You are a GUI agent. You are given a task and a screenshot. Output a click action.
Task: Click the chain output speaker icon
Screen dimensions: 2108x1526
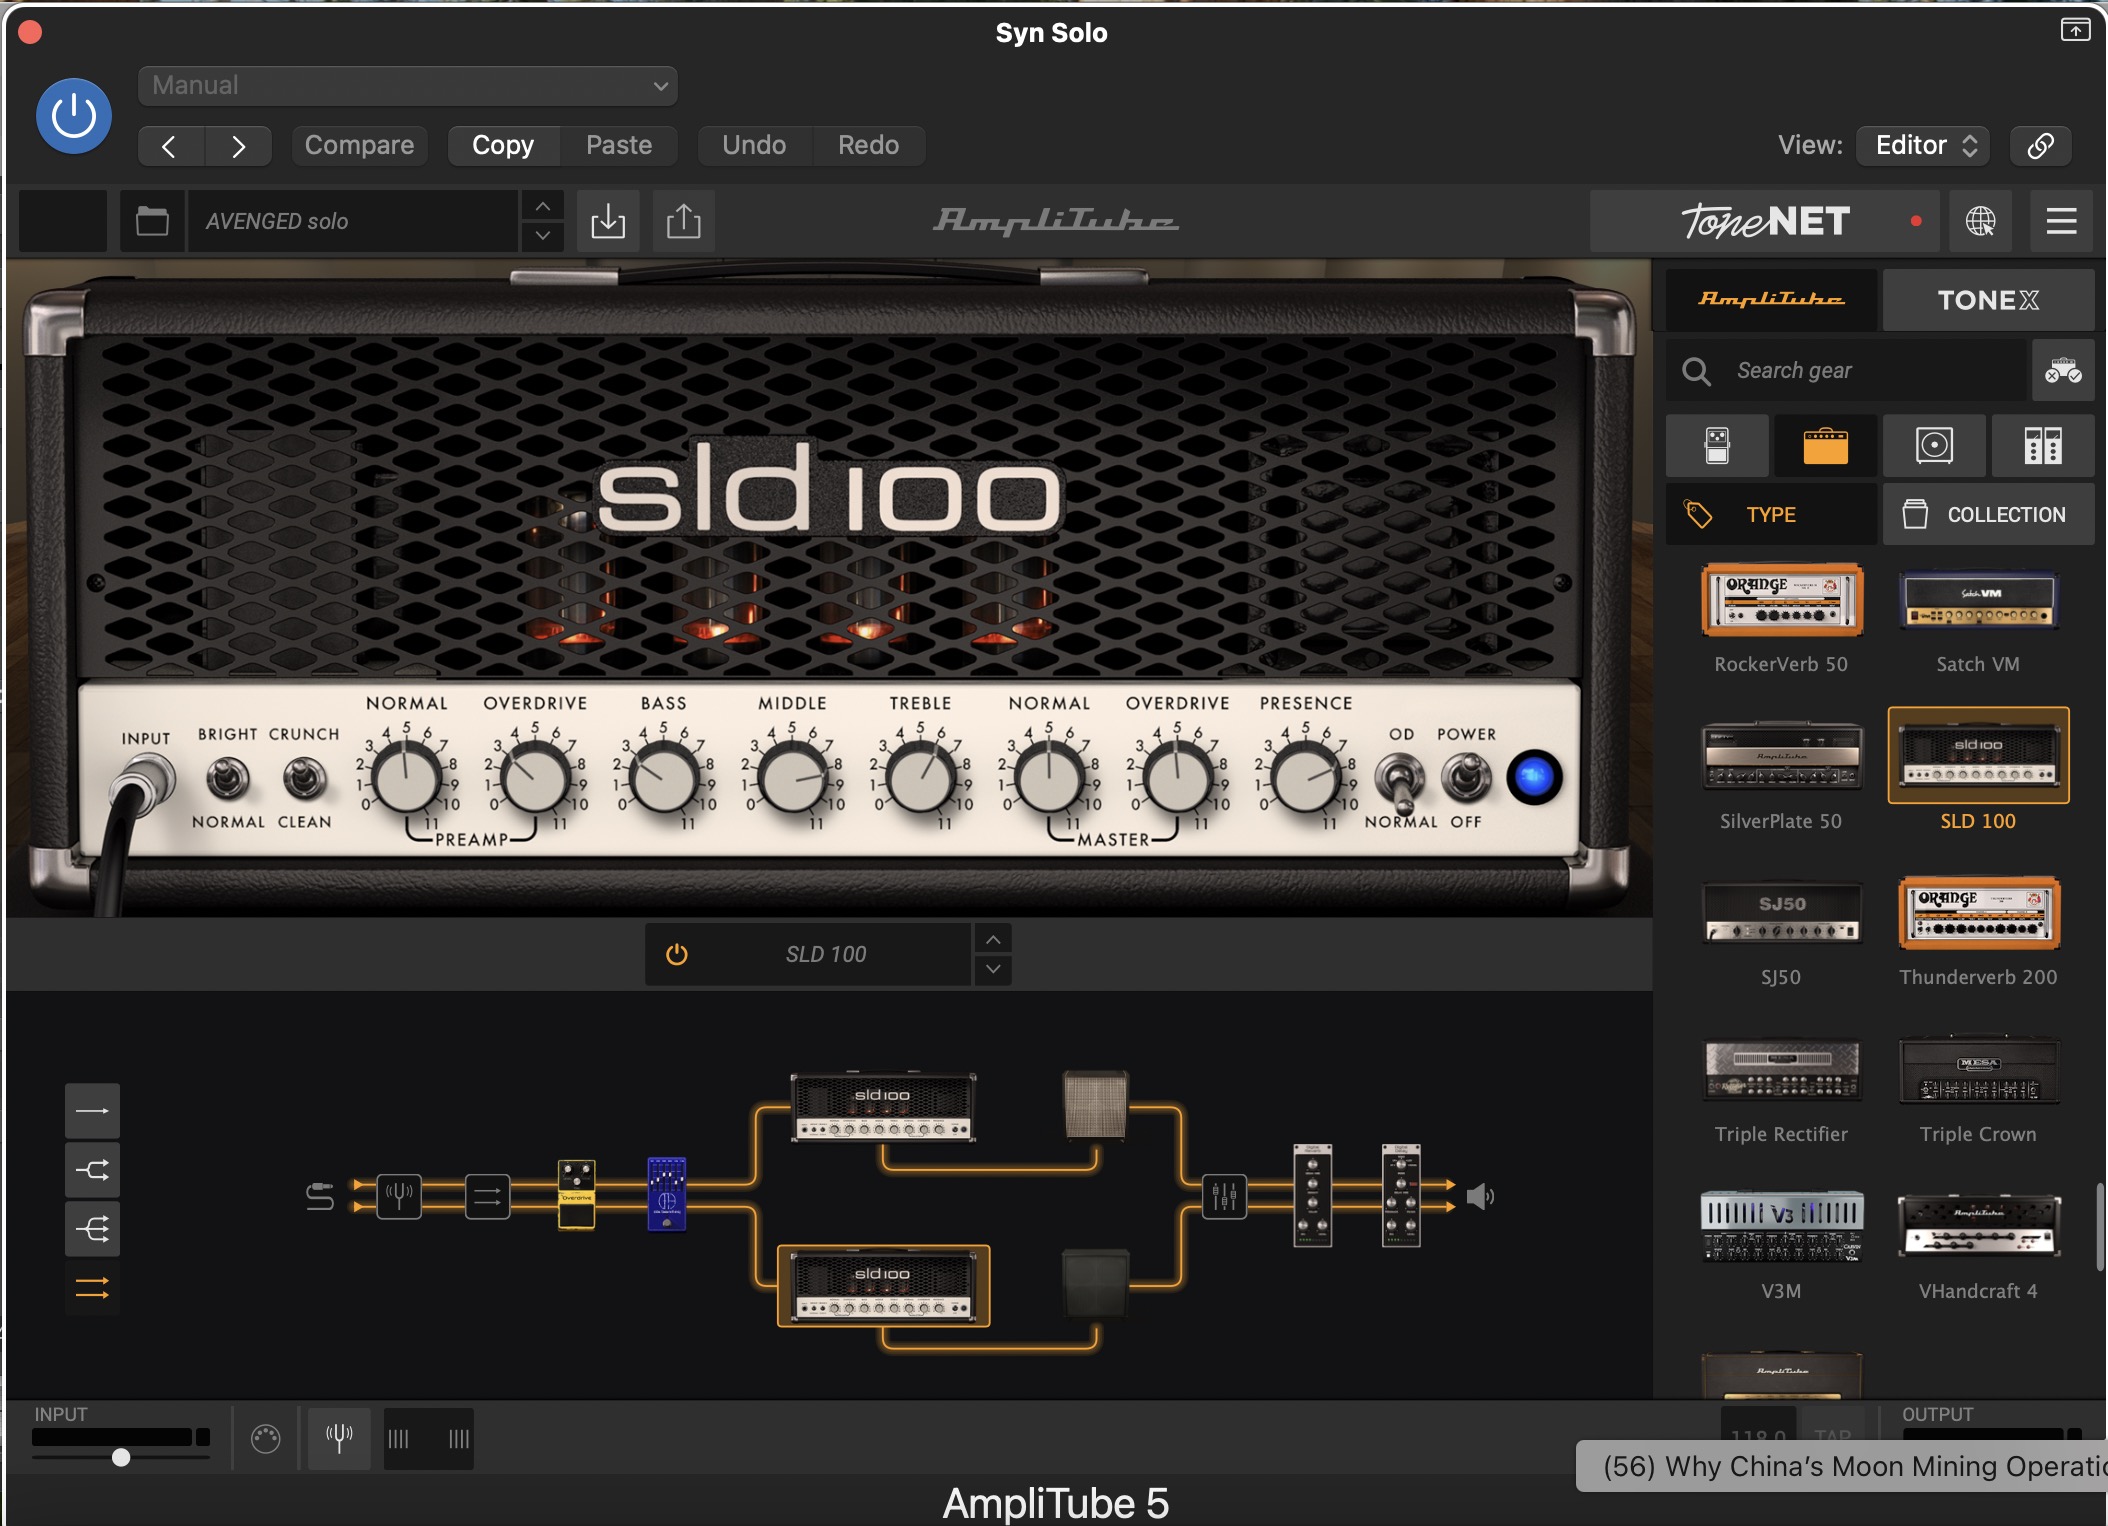(1480, 1197)
